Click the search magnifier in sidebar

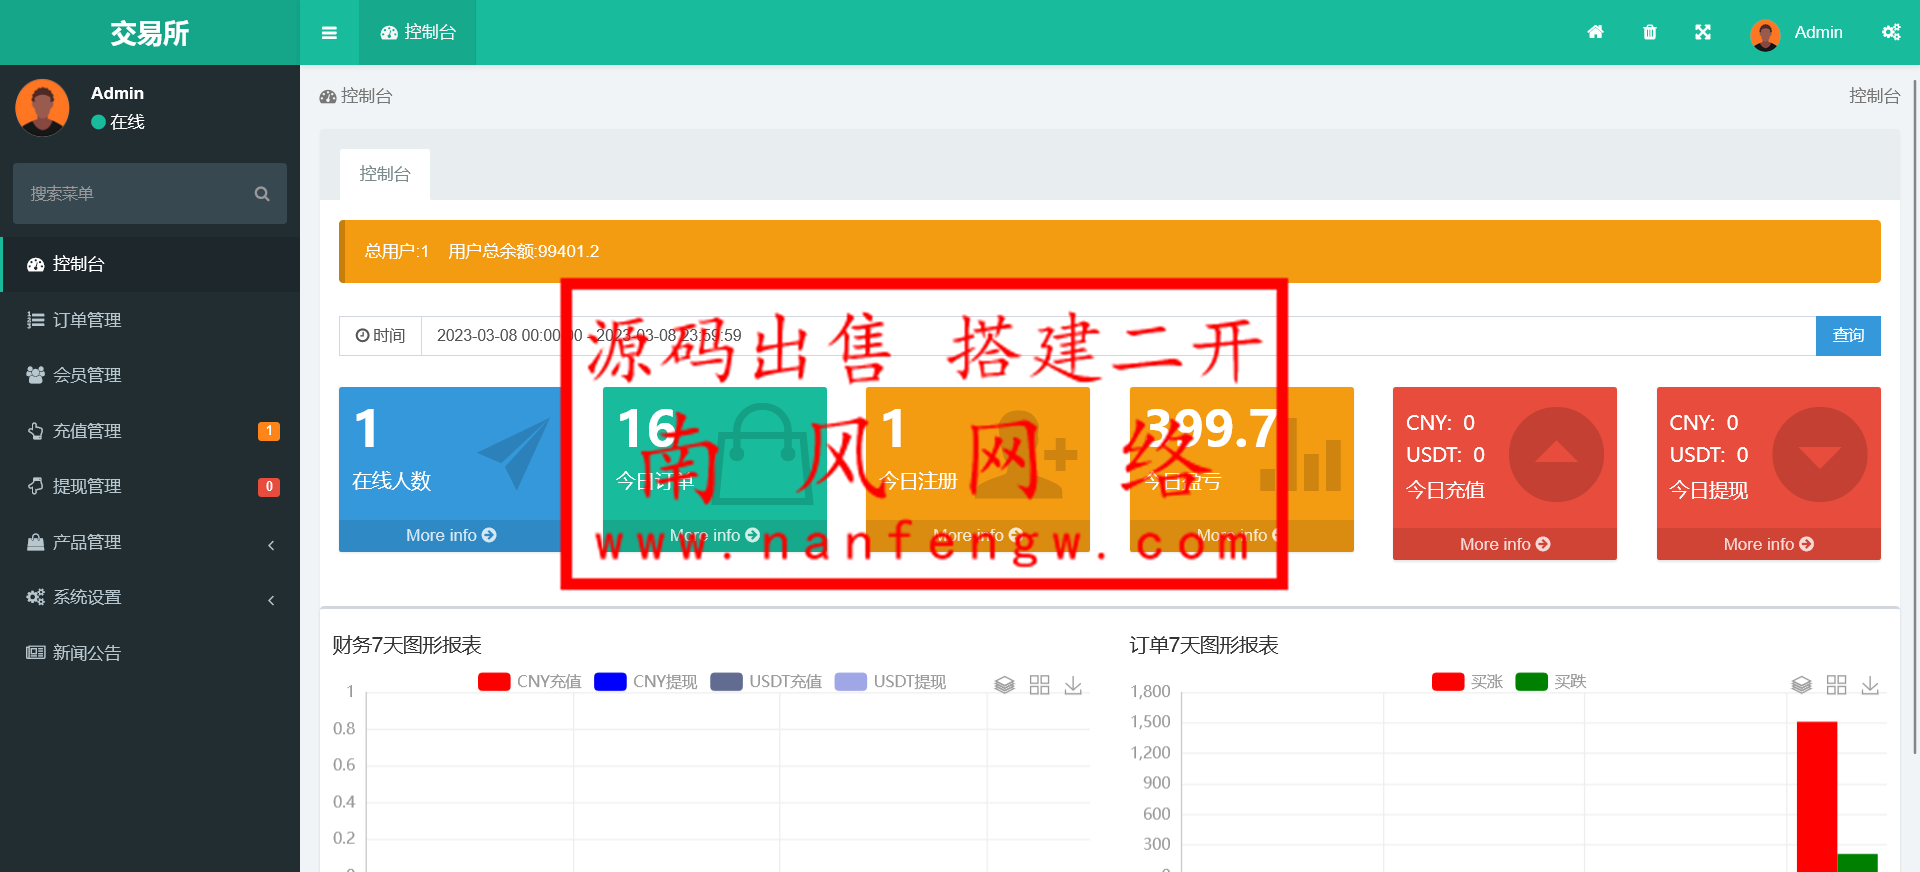click(262, 194)
